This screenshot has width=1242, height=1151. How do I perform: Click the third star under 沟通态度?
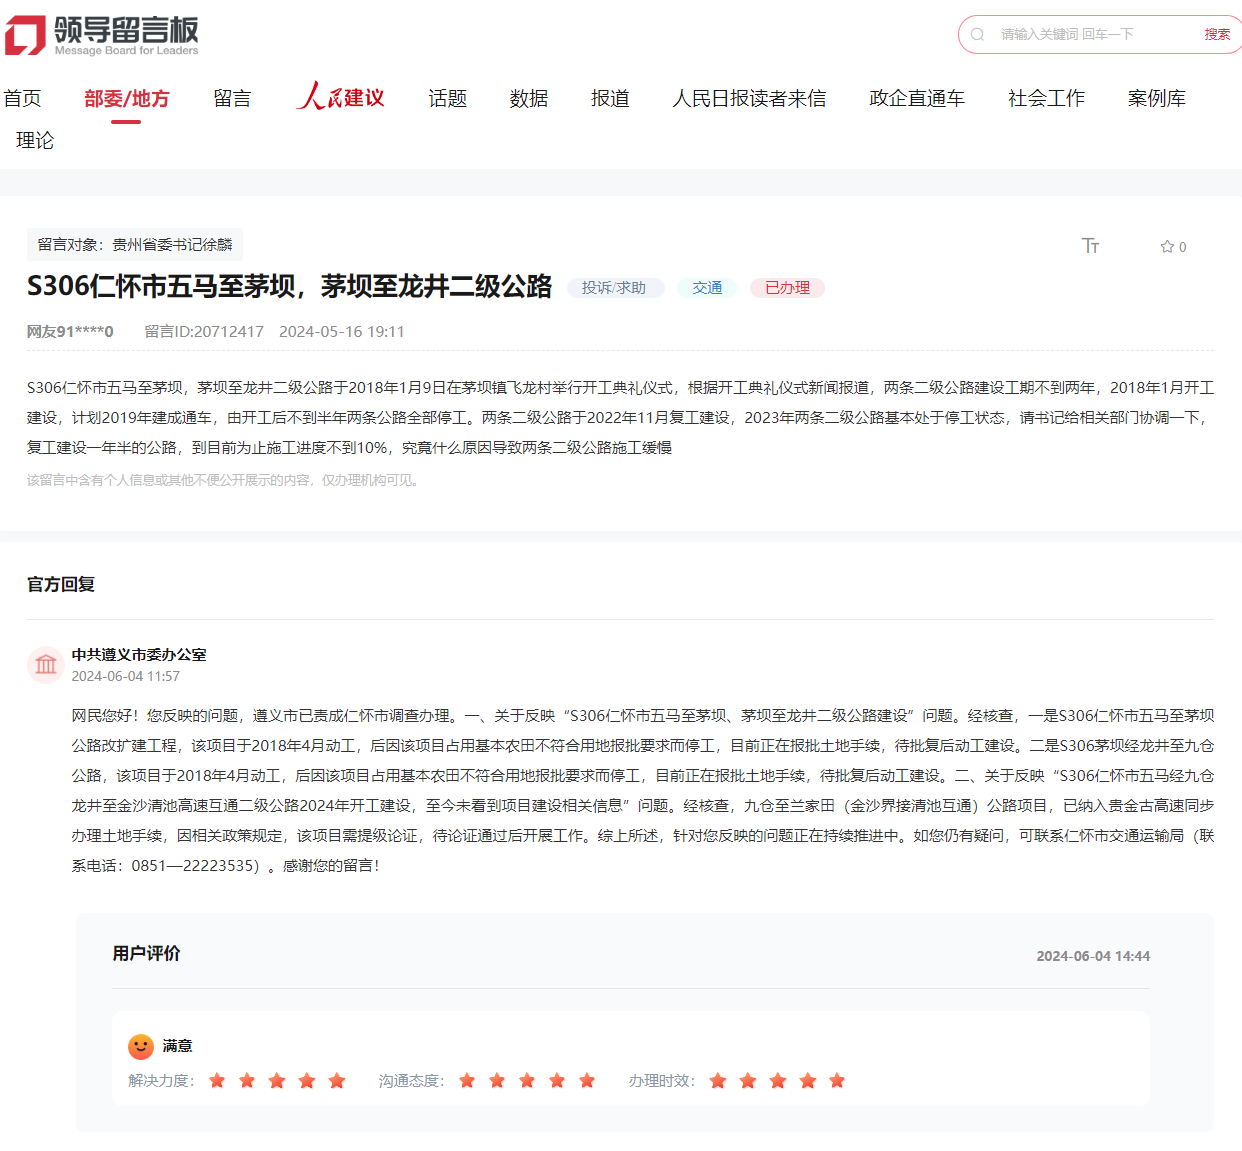527,1081
